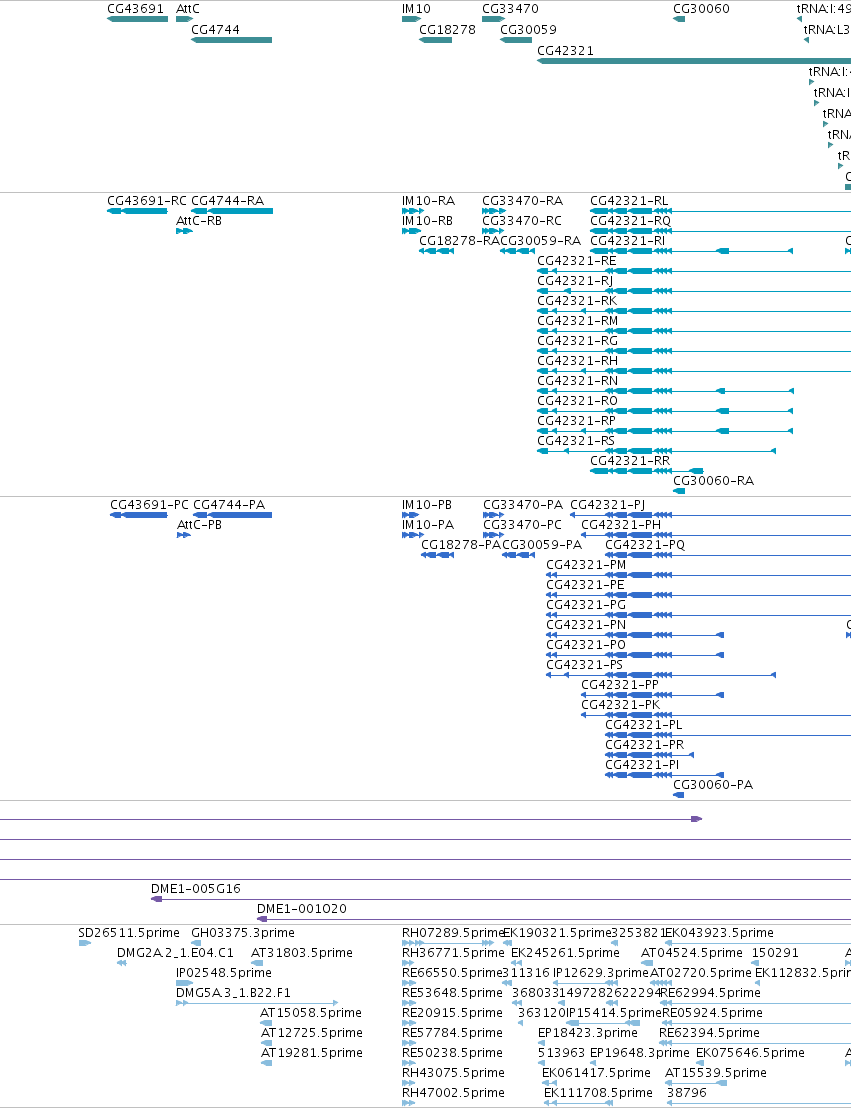
Task: Click the CG43691-RC transcript label
Action: point(147,201)
